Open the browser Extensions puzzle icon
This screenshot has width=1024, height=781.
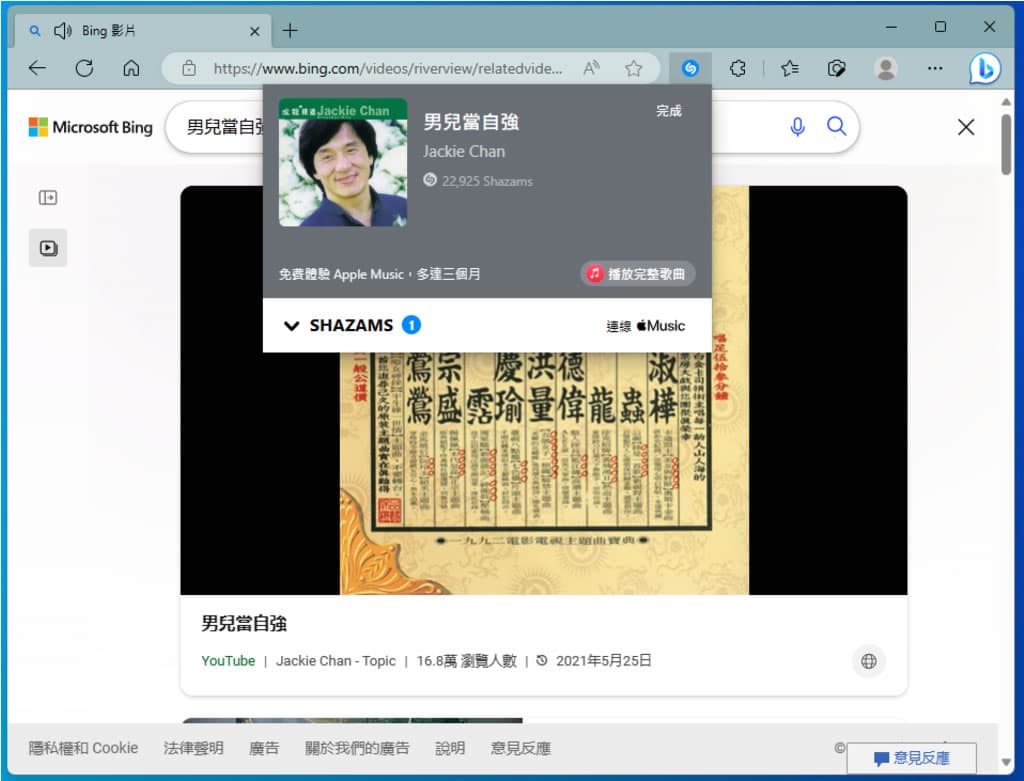[x=738, y=68]
